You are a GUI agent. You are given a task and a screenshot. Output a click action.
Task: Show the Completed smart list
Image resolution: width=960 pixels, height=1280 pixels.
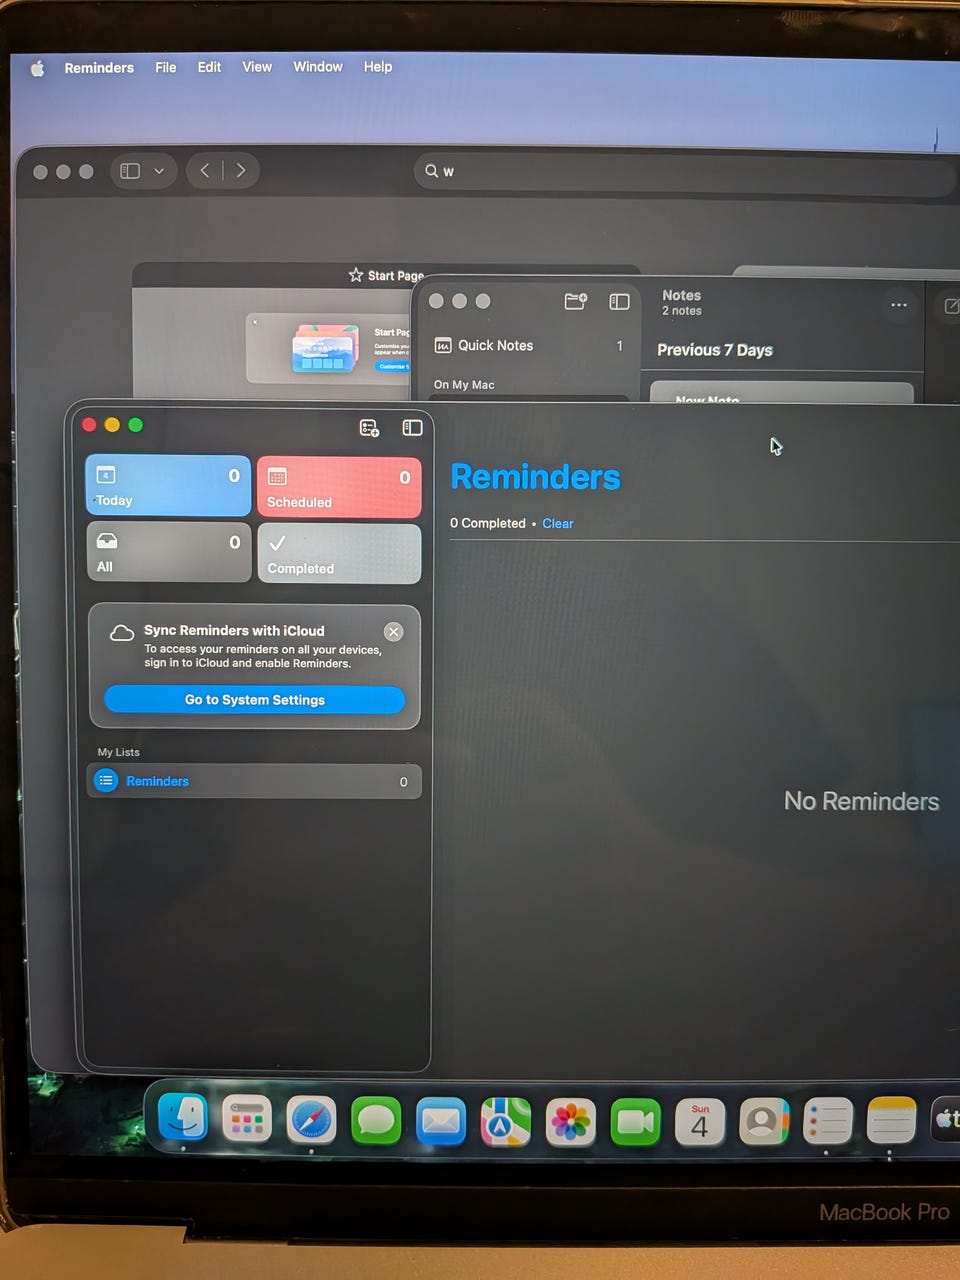click(339, 553)
